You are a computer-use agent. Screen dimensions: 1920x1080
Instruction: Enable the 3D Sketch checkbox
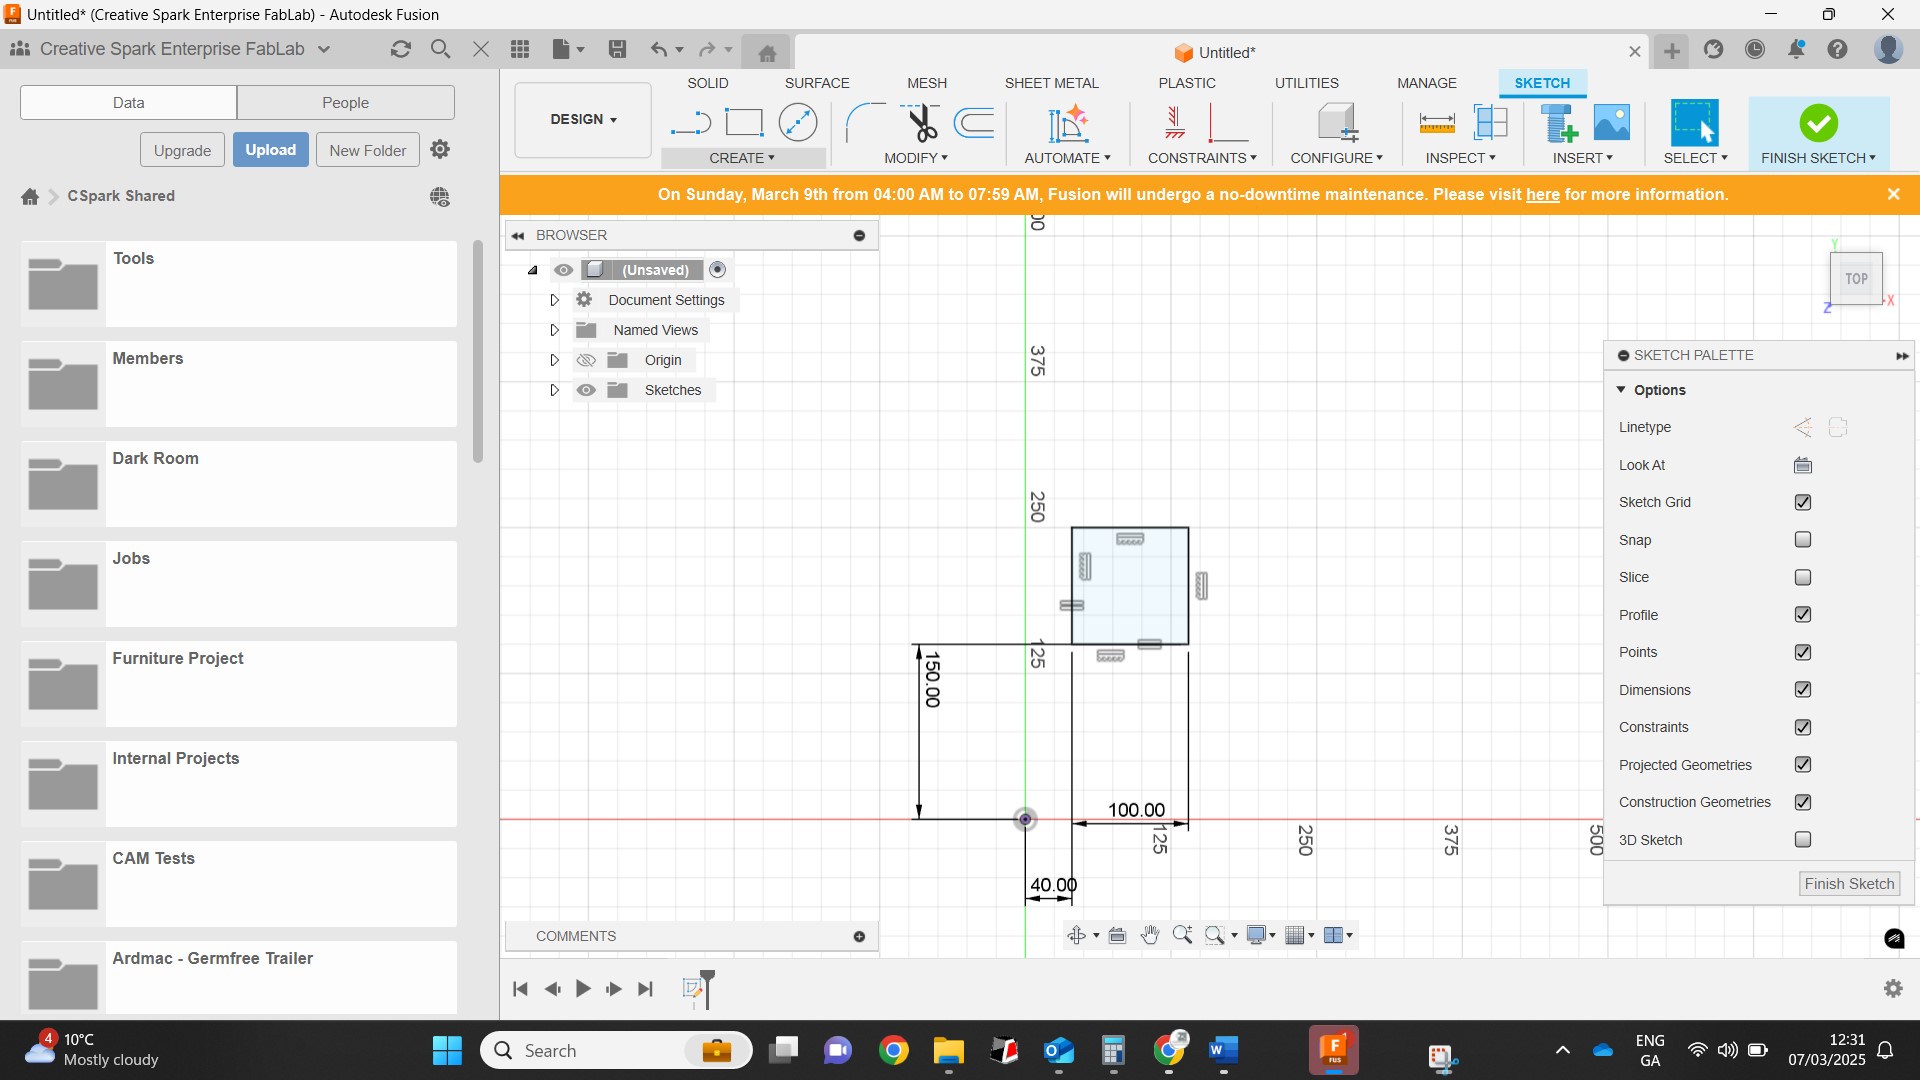click(x=1803, y=840)
